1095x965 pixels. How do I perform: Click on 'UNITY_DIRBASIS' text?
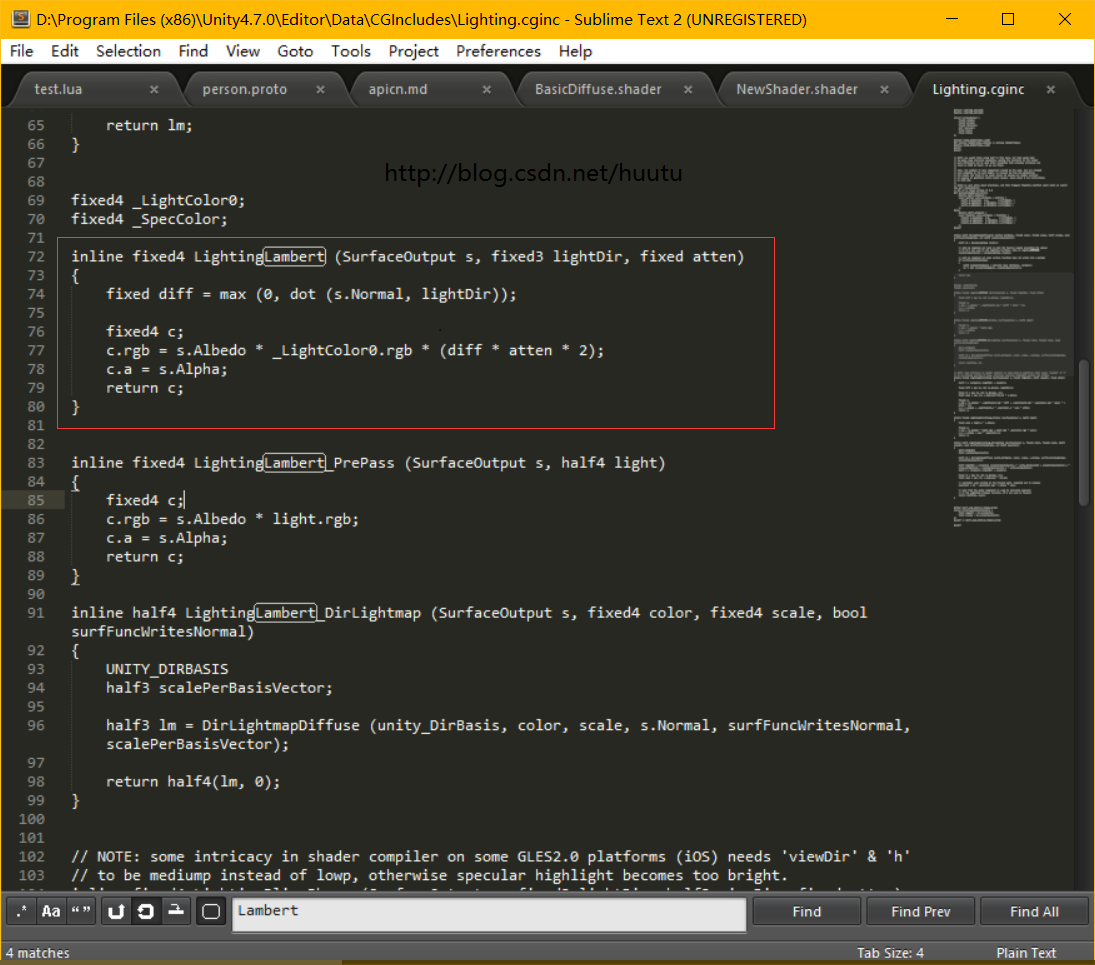coord(167,669)
